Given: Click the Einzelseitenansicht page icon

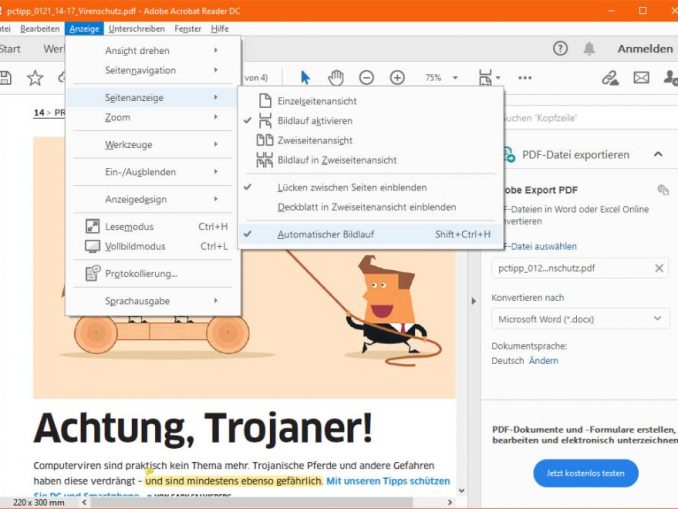Looking at the screenshot, I should [x=265, y=101].
